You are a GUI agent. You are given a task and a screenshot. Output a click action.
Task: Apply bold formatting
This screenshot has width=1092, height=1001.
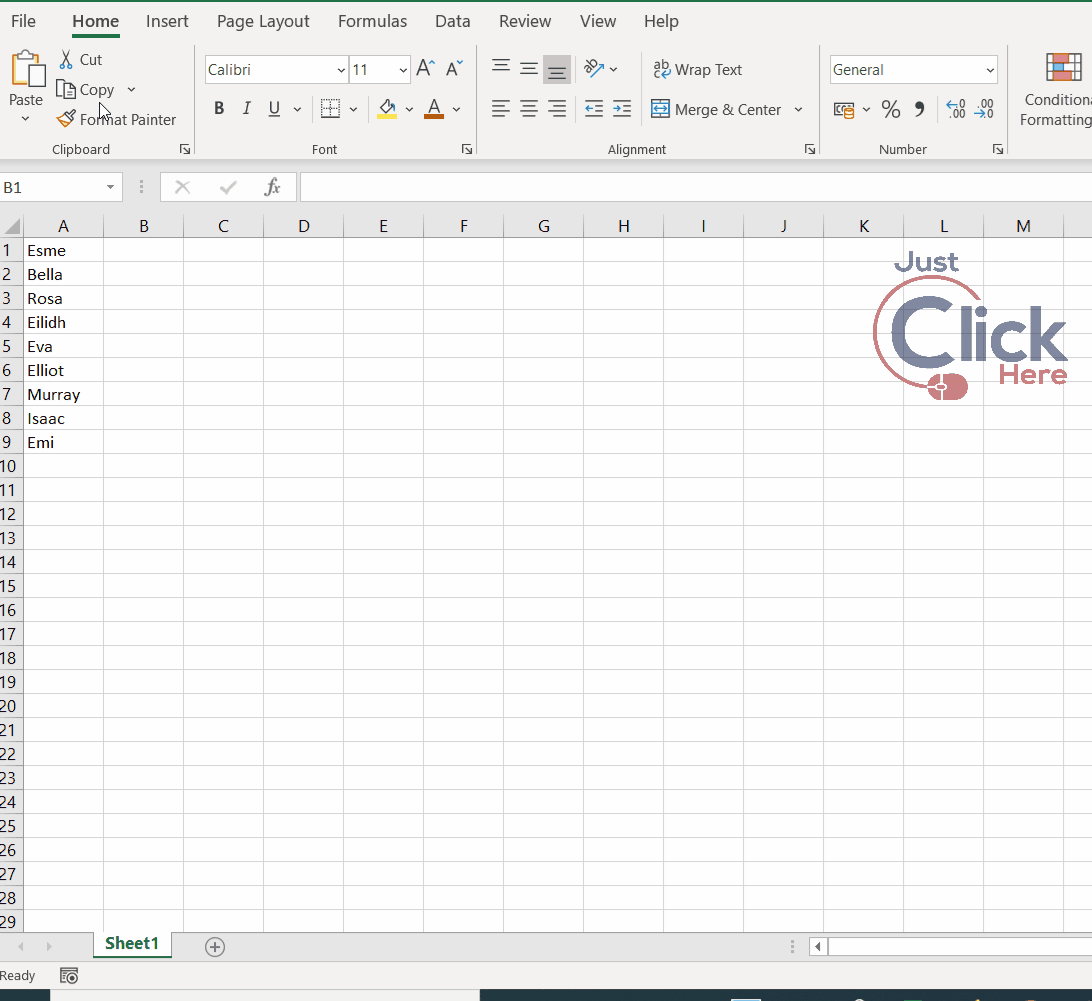pos(218,108)
